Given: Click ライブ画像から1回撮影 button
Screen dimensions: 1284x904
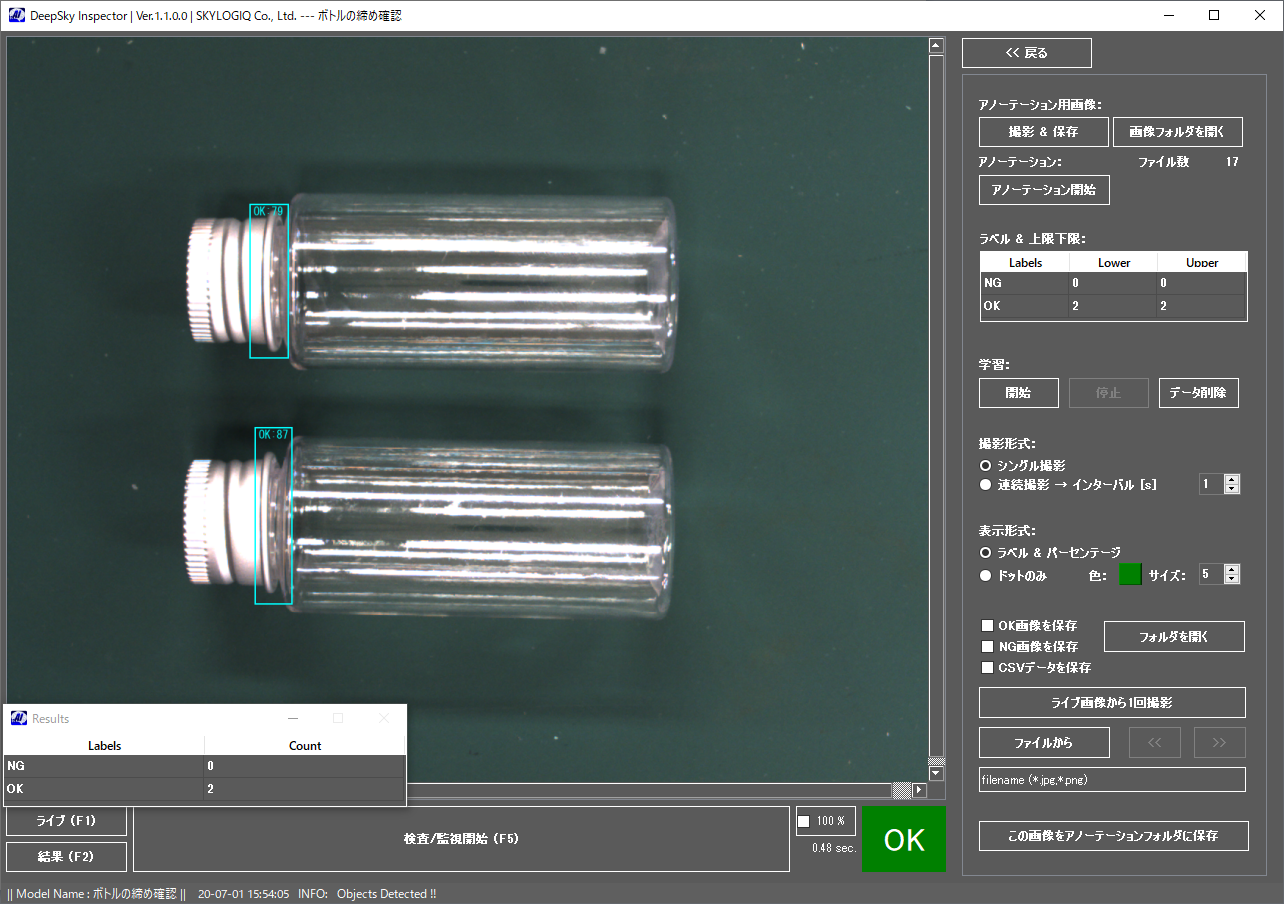Looking at the screenshot, I should (1112, 702).
